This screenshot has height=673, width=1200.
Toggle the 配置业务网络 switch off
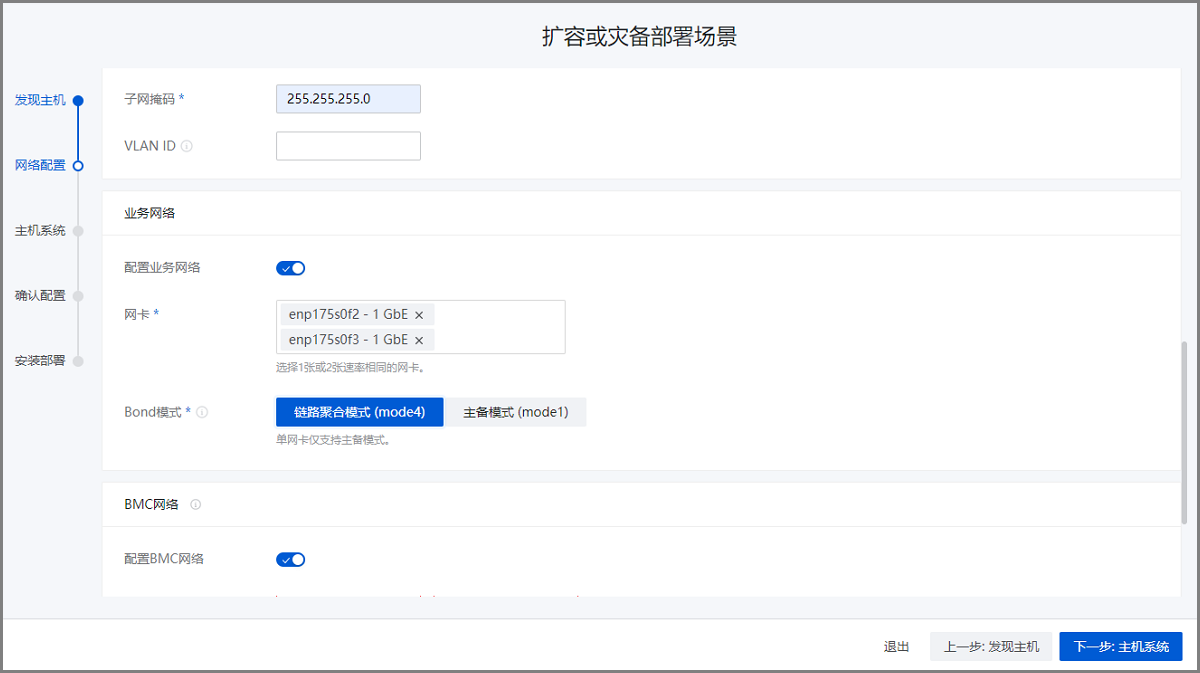(x=290, y=268)
